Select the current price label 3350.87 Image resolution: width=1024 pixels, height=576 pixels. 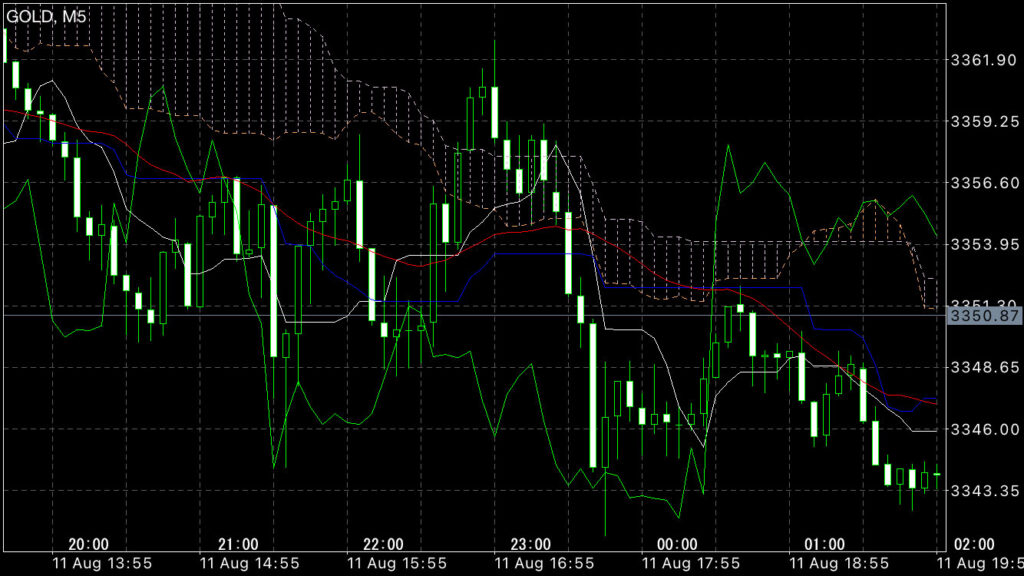[985, 316]
